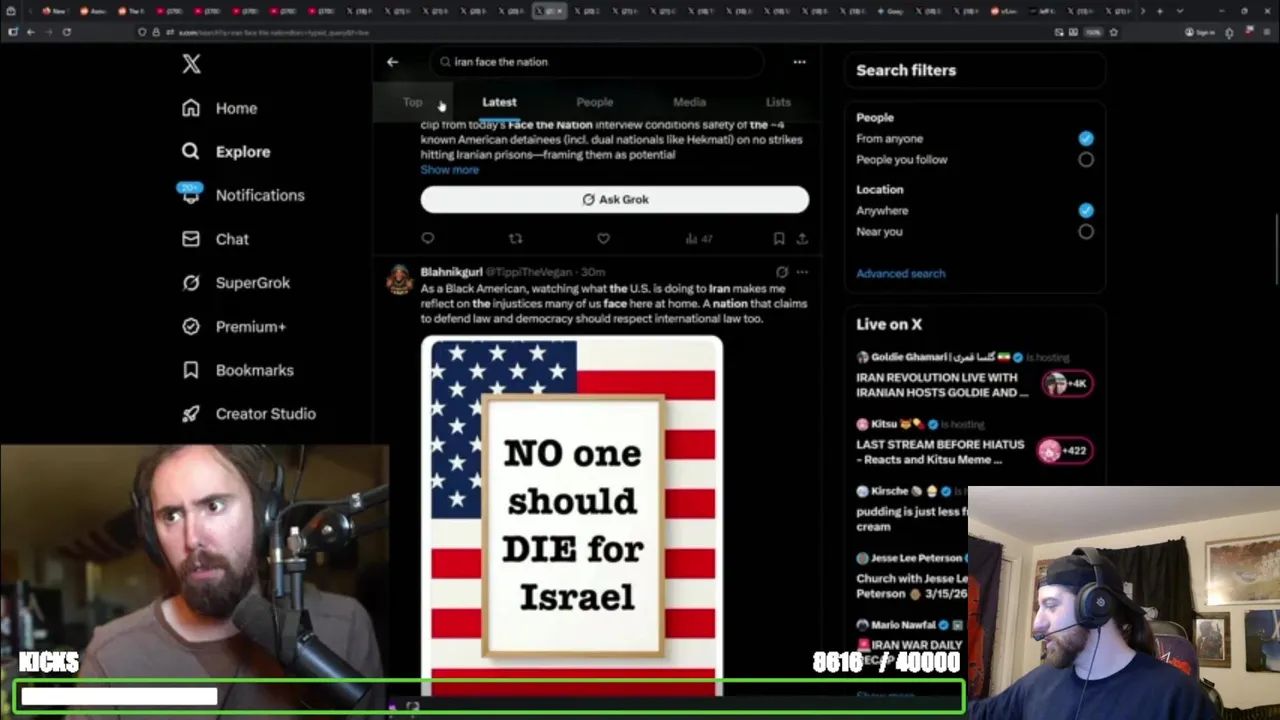Click the browser back arrow

30,32
